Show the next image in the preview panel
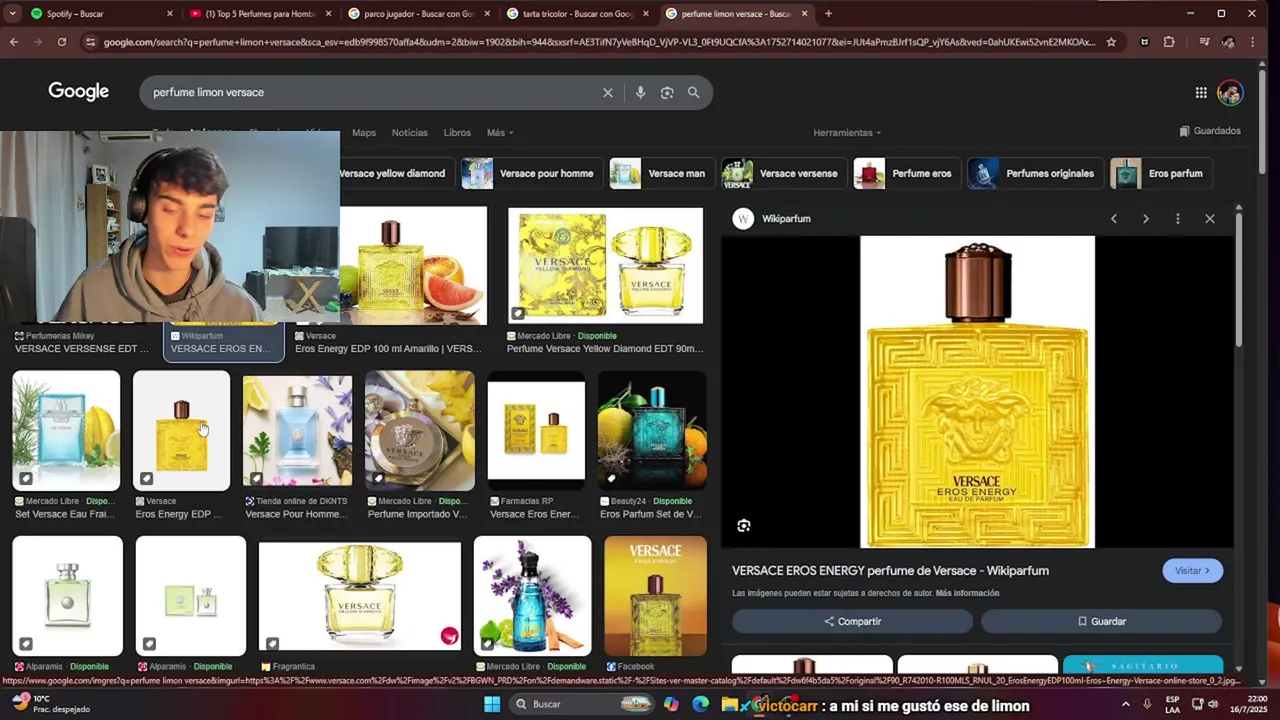The width and height of the screenshot is (1280, 720). 1145,219
